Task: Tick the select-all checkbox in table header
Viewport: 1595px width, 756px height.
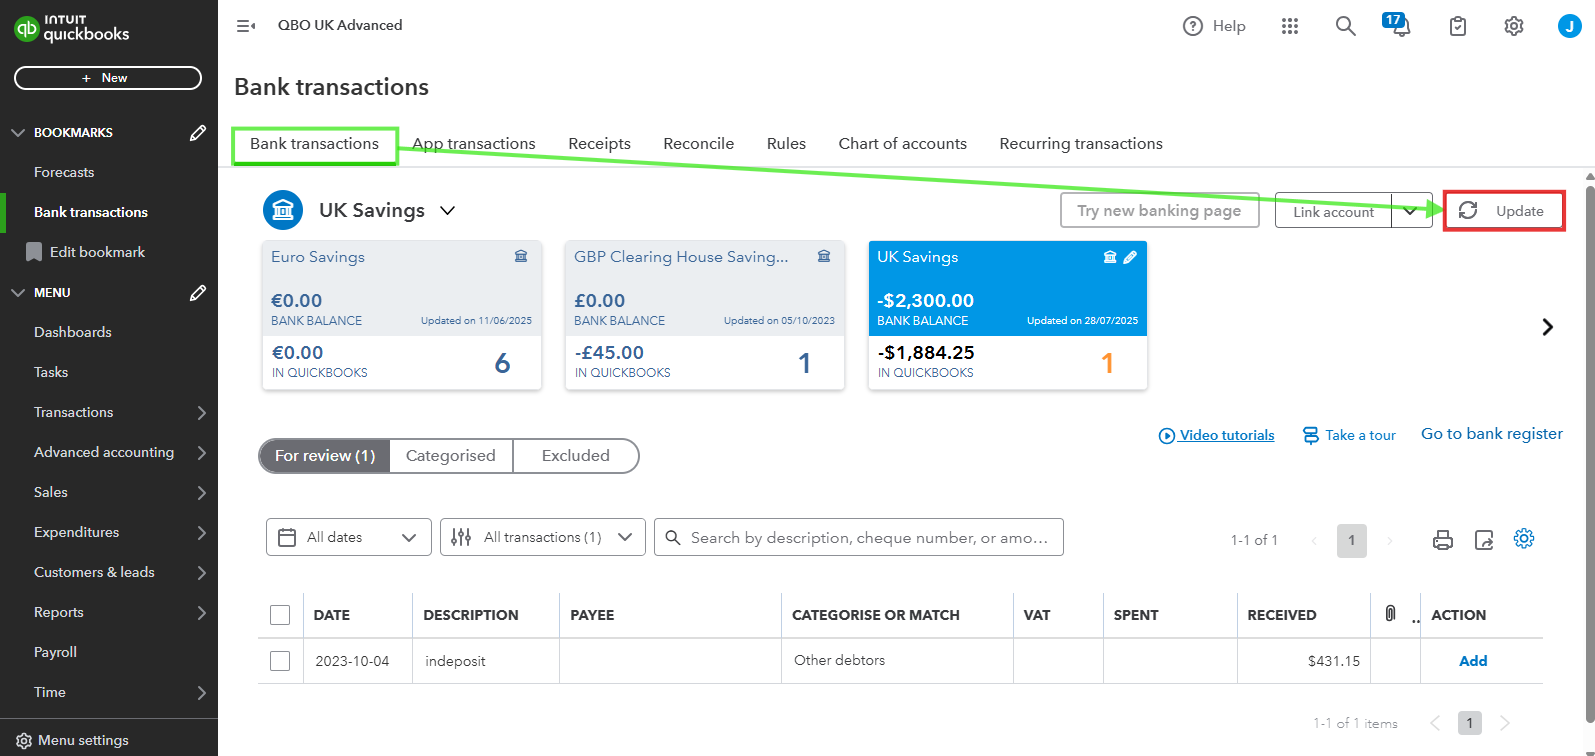Action: point(280,615)
